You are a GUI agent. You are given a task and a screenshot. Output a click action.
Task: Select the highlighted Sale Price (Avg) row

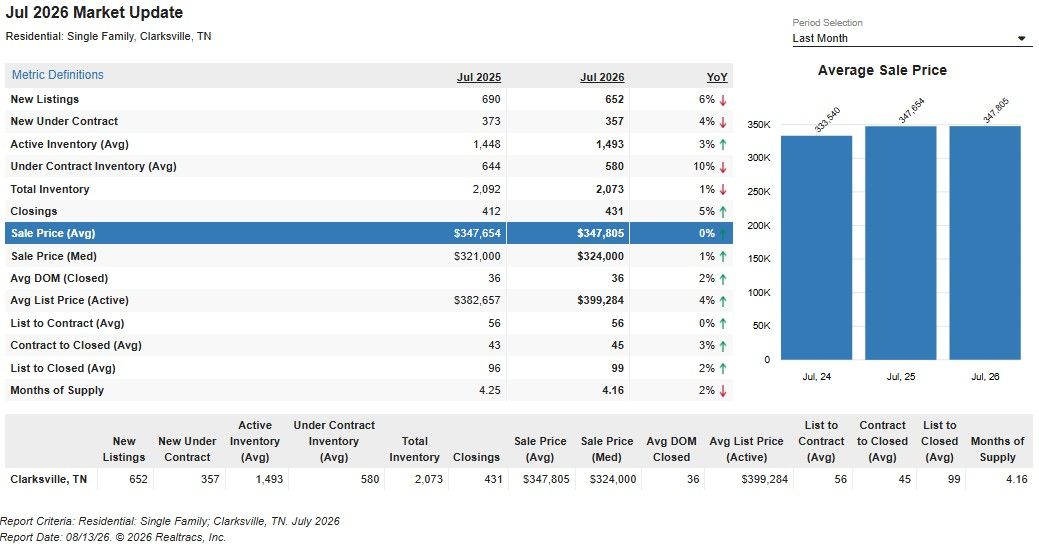(x=369, y=233)
